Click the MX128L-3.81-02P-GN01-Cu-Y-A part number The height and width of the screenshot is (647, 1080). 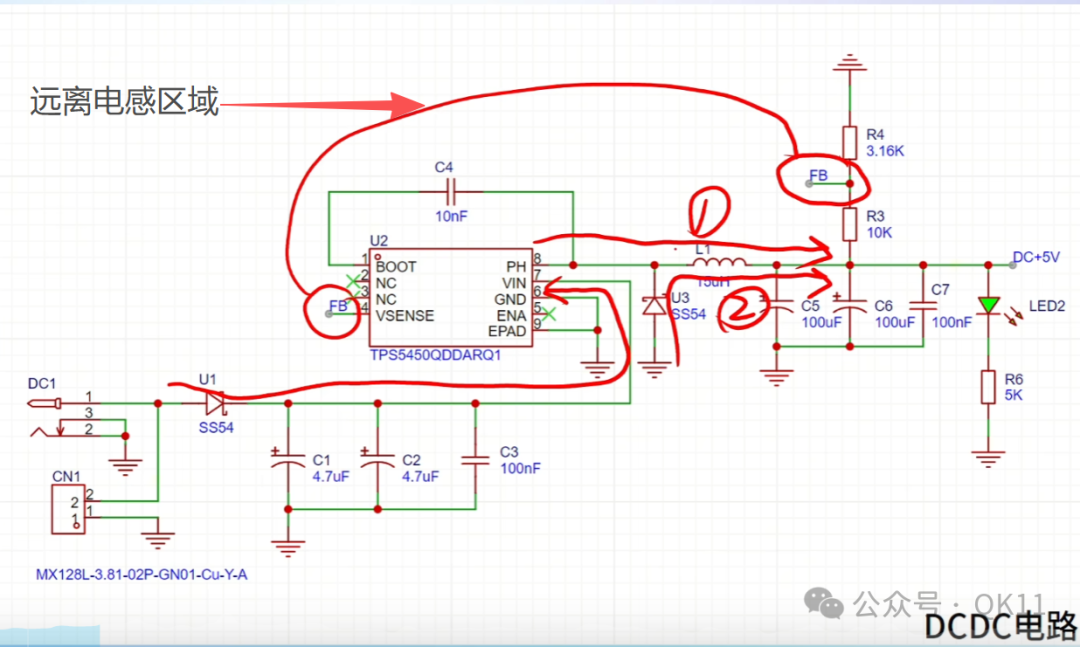pyautogui.click(x=141, y=575)
